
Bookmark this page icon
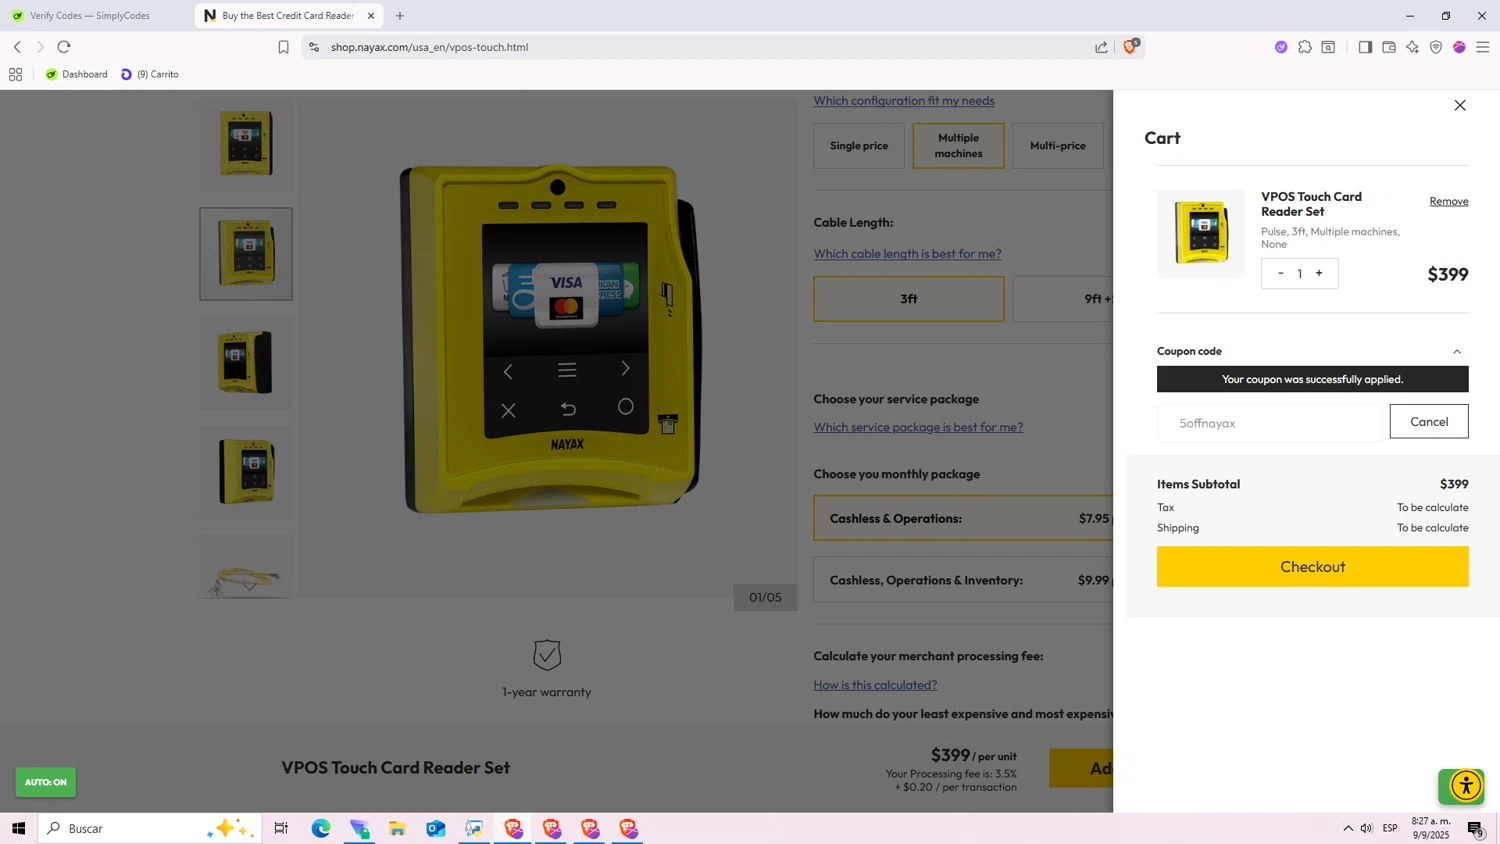284,47
